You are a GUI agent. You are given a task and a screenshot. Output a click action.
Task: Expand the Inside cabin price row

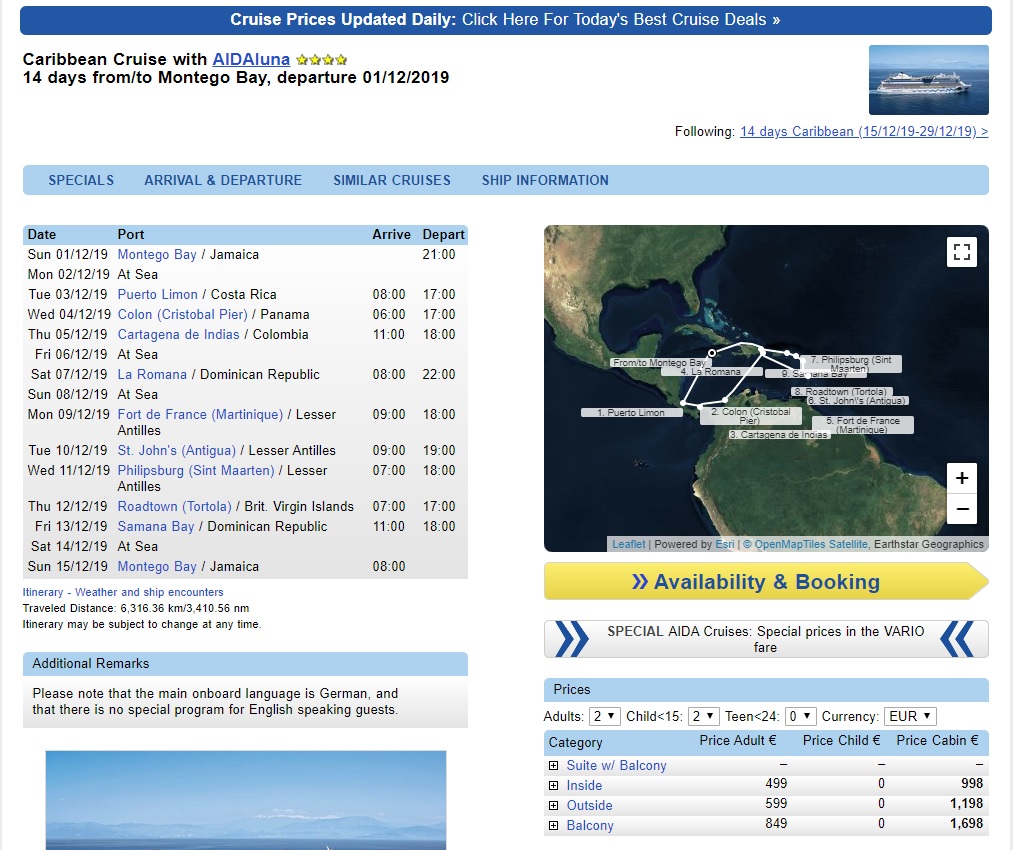[x=553, y=785]
